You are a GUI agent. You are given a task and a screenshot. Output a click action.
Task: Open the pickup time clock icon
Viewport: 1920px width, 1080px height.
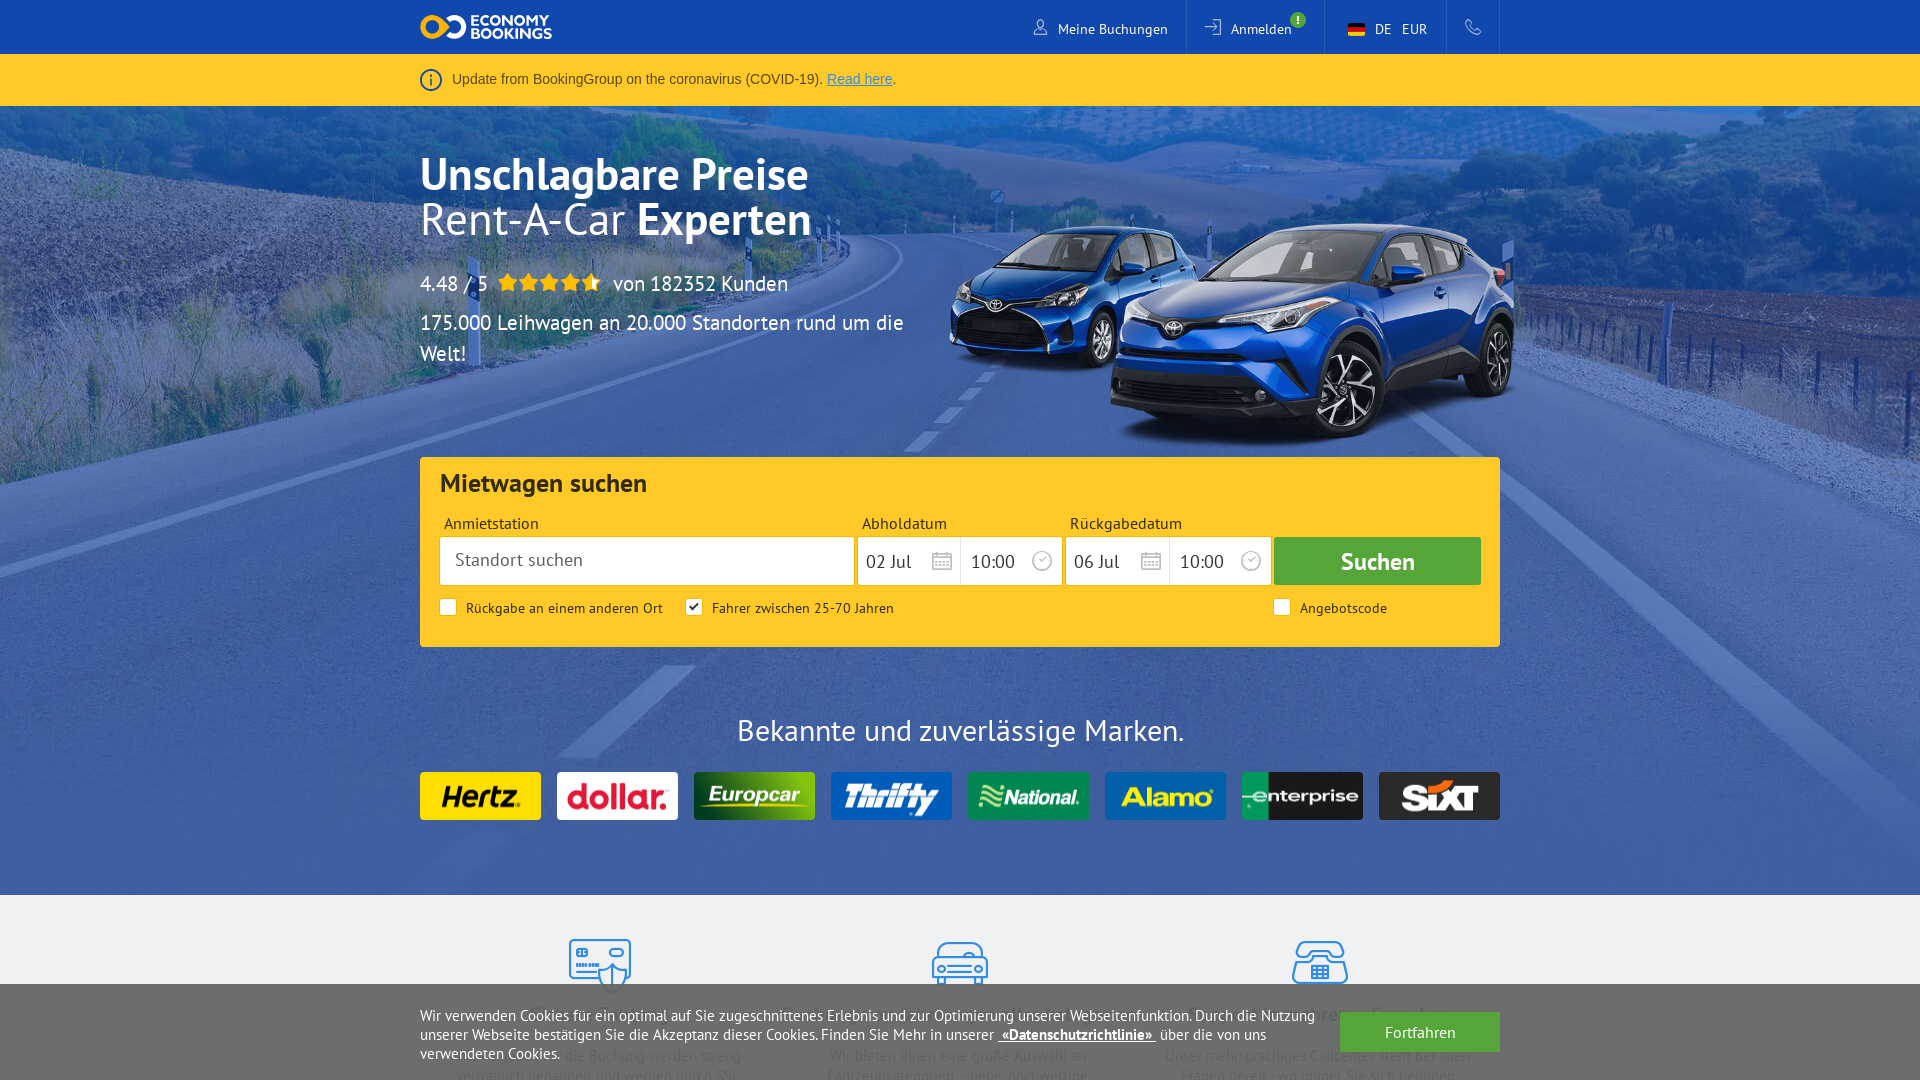coord(1042,561)
